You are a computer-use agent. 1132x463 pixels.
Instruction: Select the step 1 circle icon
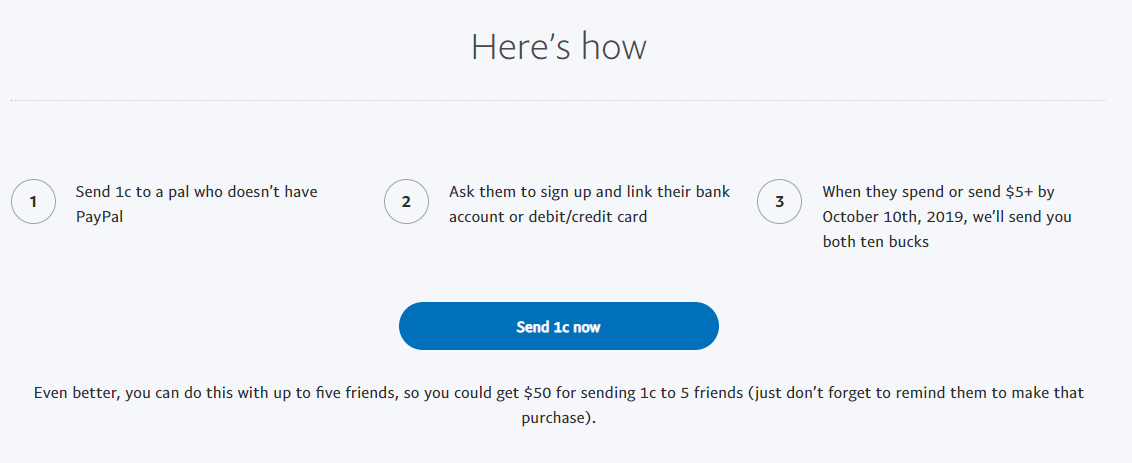click(x=33, y=202)
